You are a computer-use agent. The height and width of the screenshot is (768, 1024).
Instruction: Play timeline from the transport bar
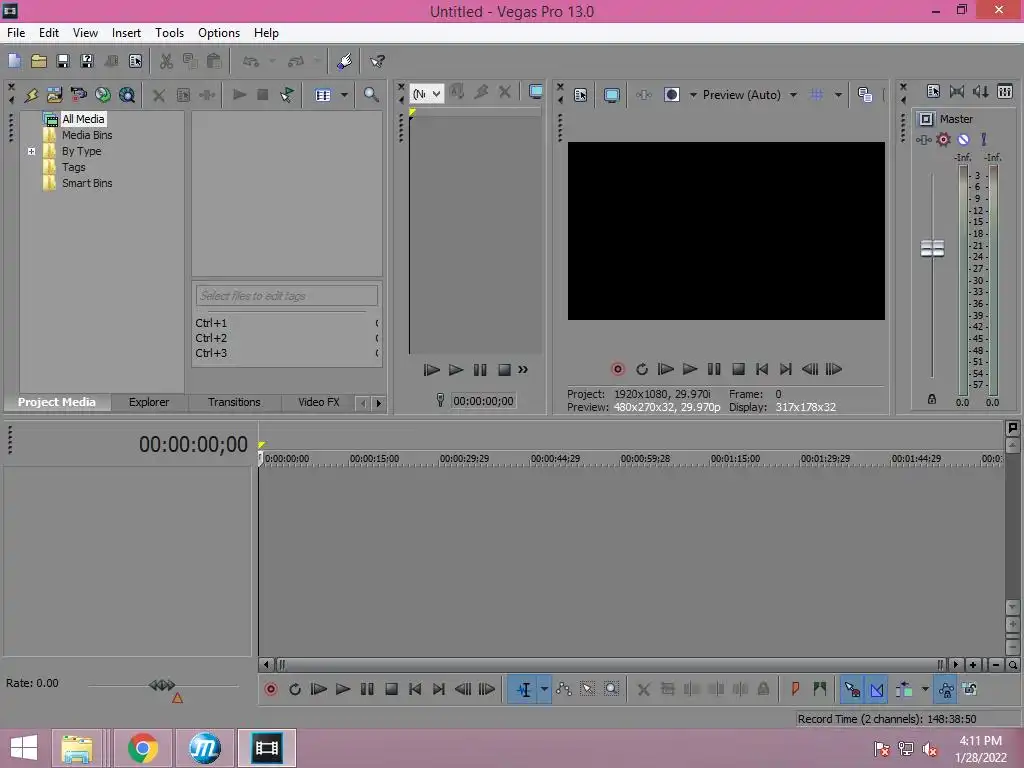point(343,689)
